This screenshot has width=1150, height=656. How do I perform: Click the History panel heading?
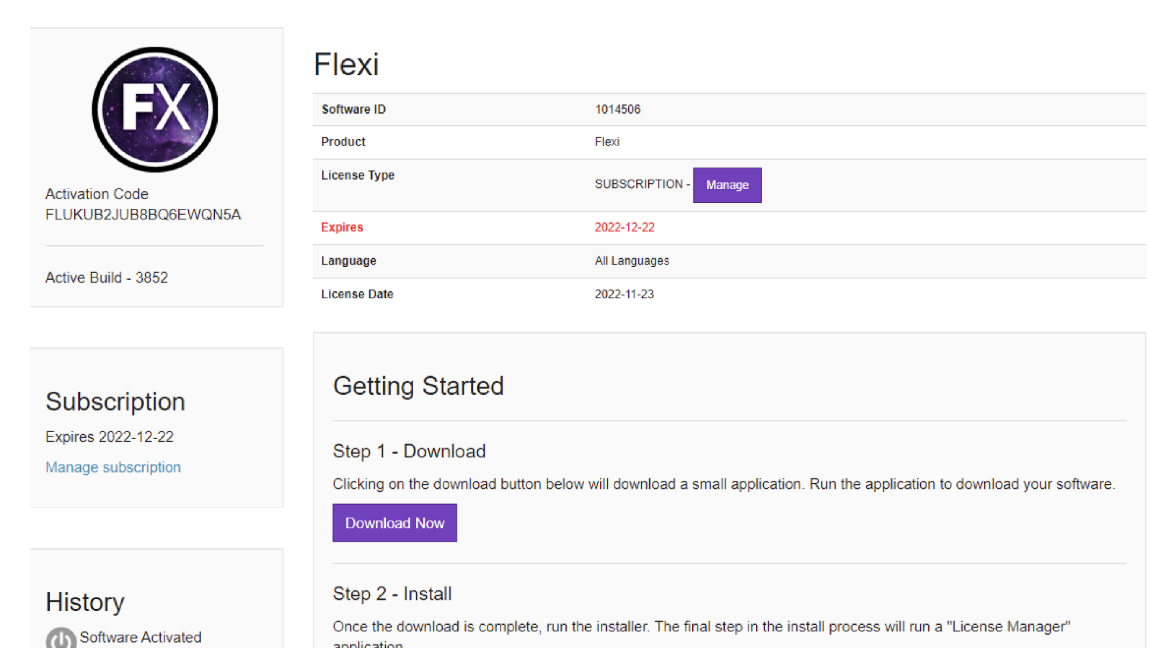[85, 602]
